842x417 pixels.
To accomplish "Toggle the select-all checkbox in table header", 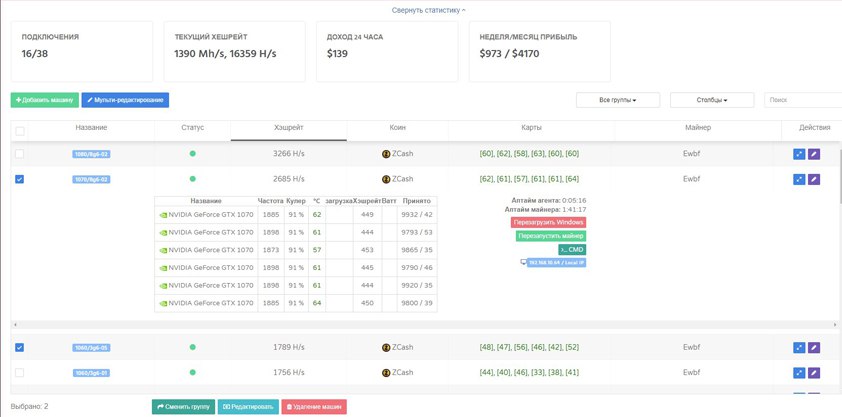I will [x=19, y=130].
